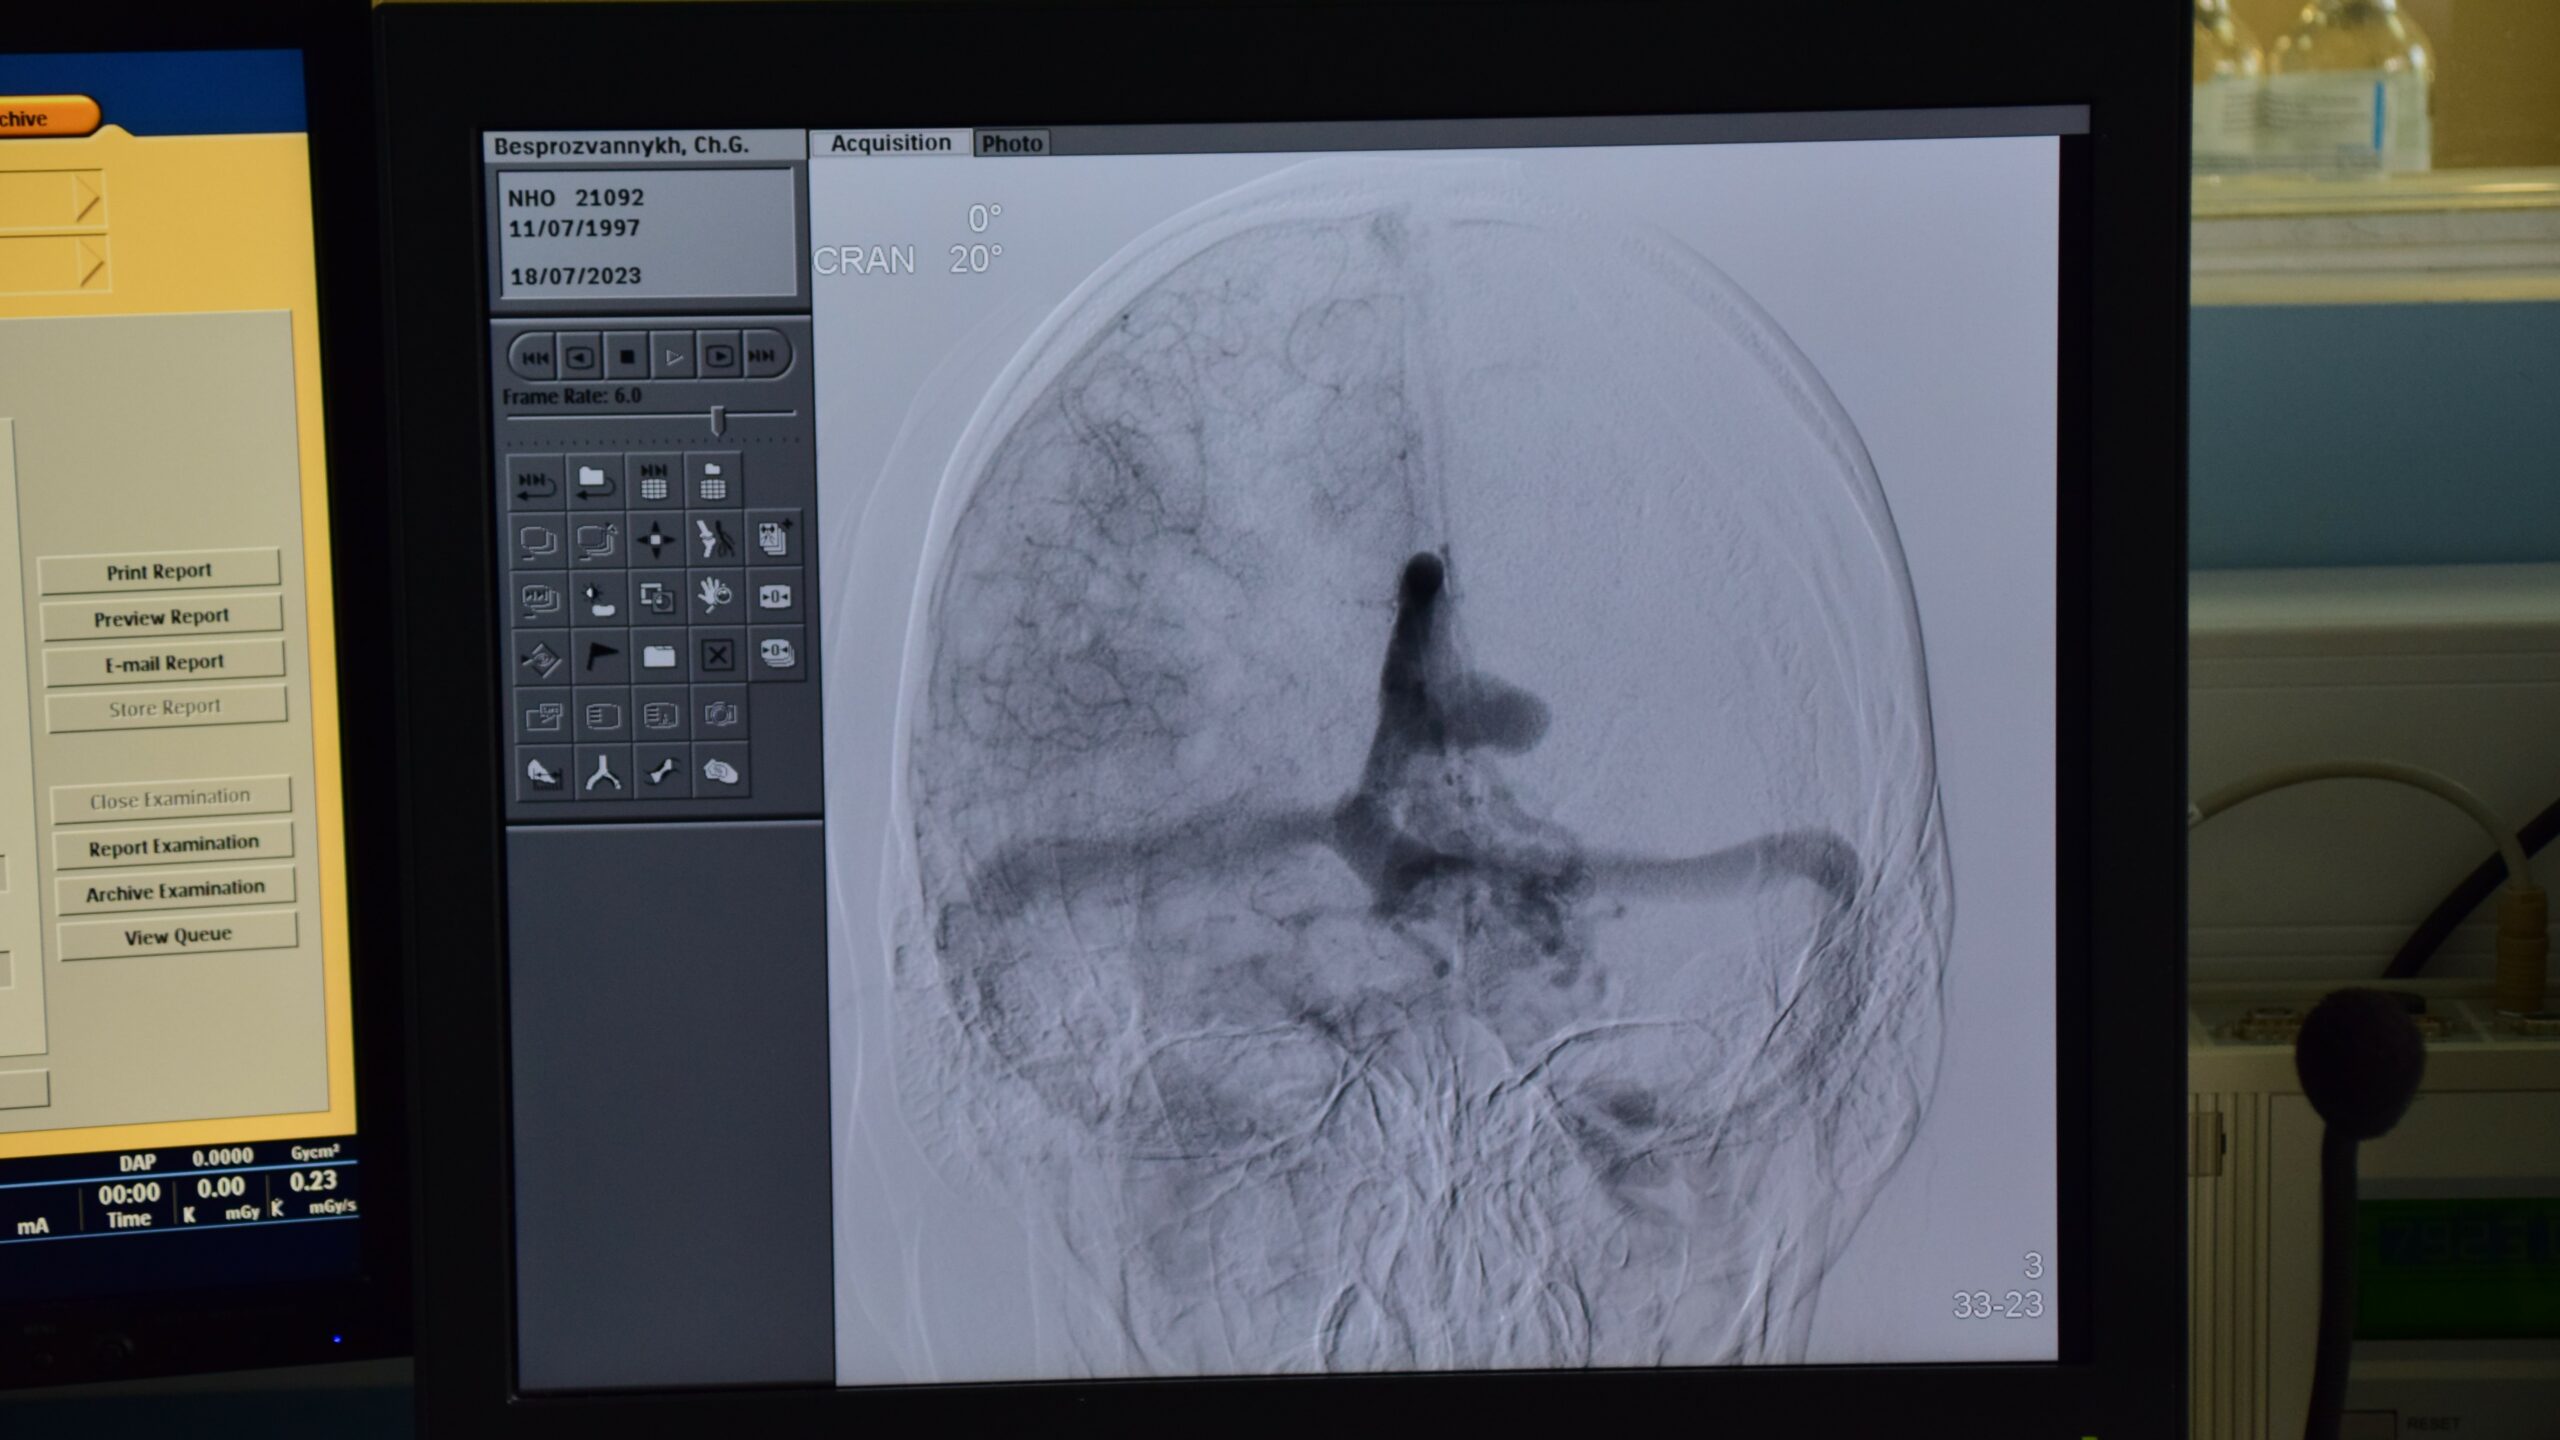Click the Frame Rate: 6.0 label

(572, 396)
